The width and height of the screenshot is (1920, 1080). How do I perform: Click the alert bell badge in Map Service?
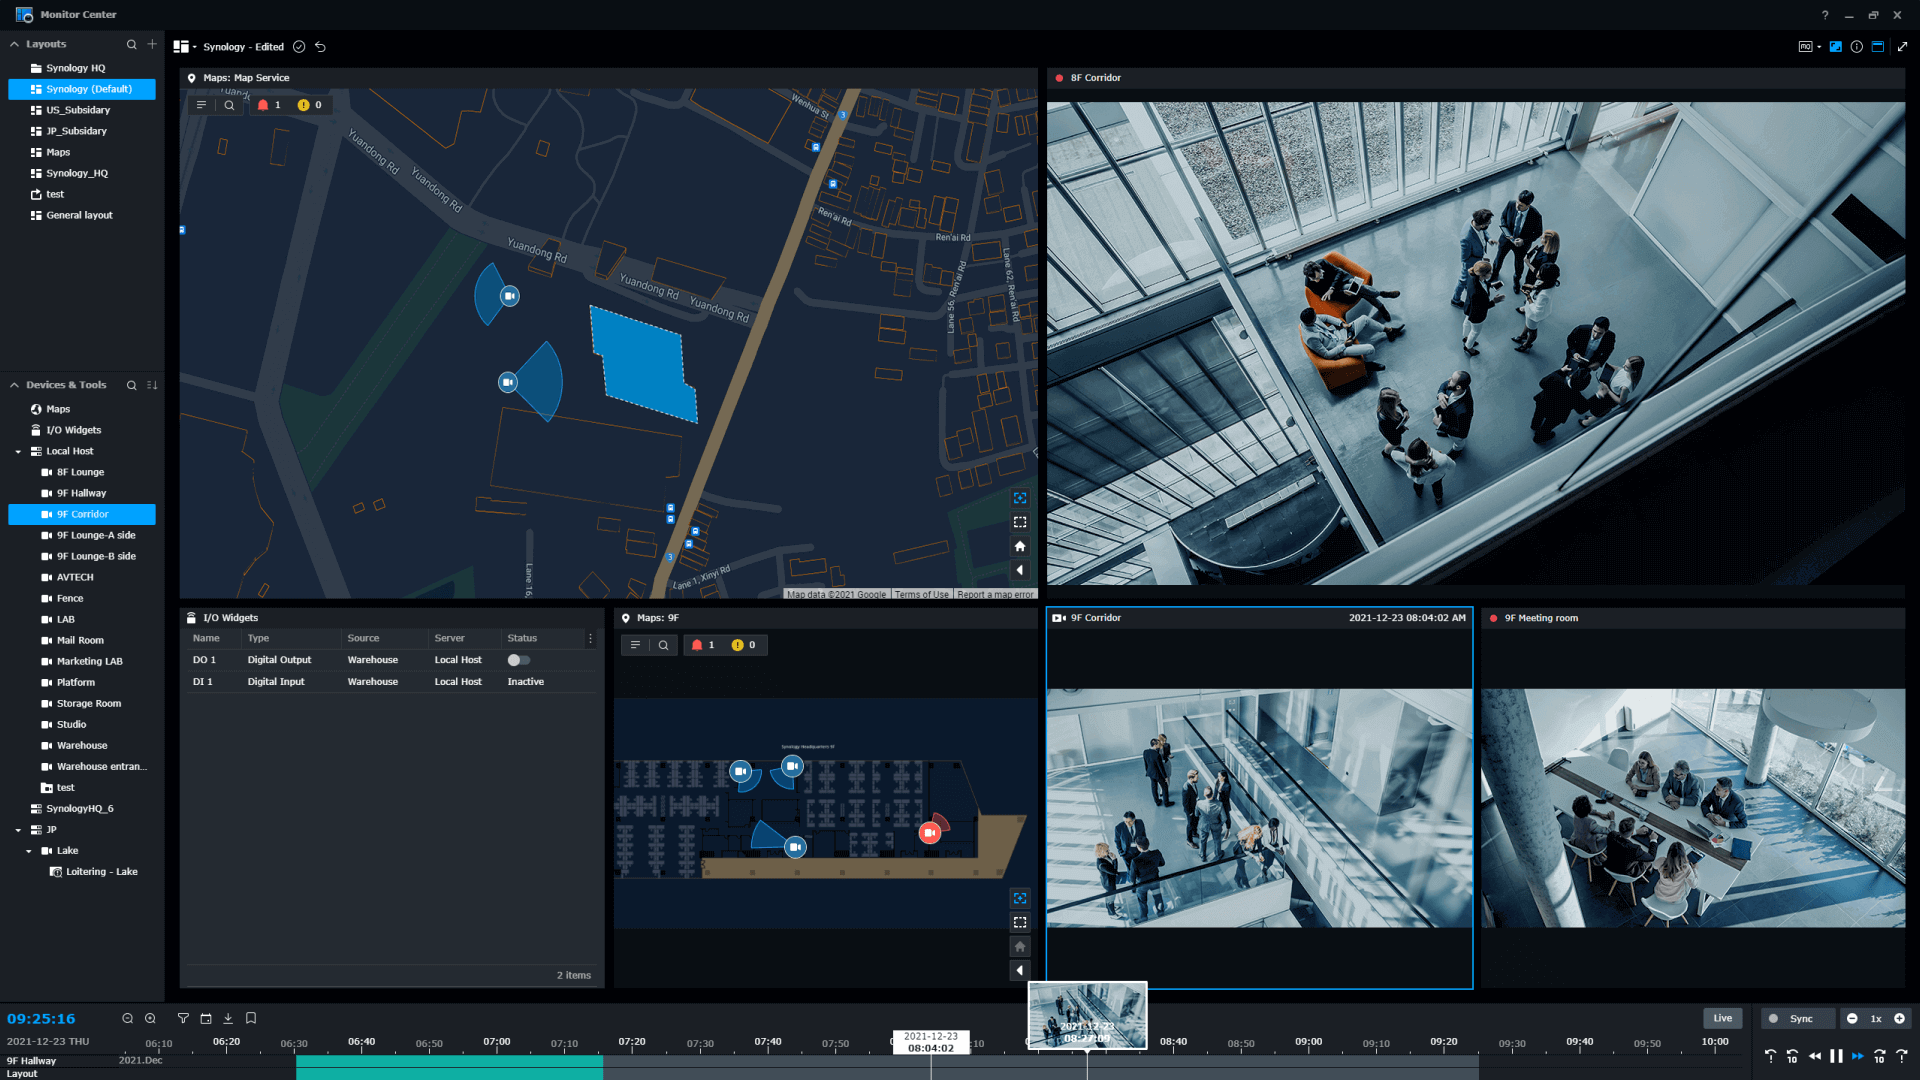click(x=268, y=104)
